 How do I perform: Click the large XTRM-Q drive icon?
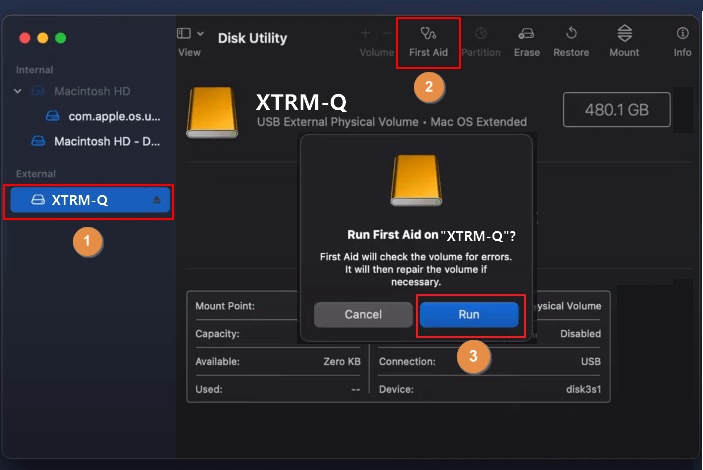211,109
